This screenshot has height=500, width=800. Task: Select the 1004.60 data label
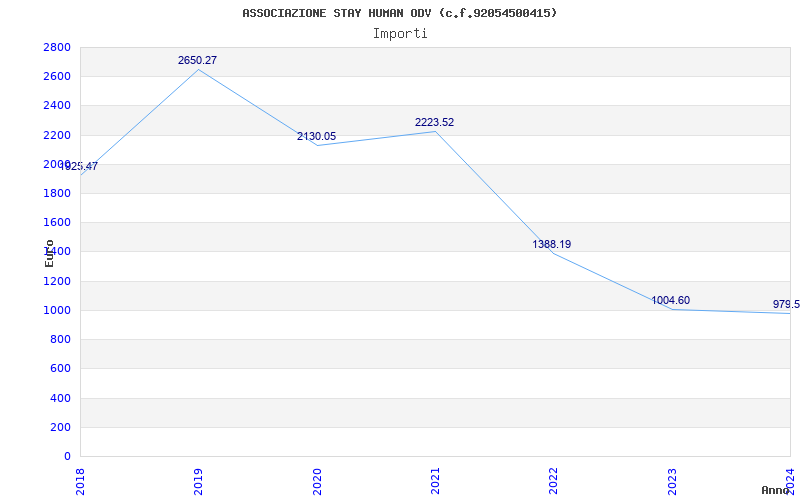(x=670, y=301)
